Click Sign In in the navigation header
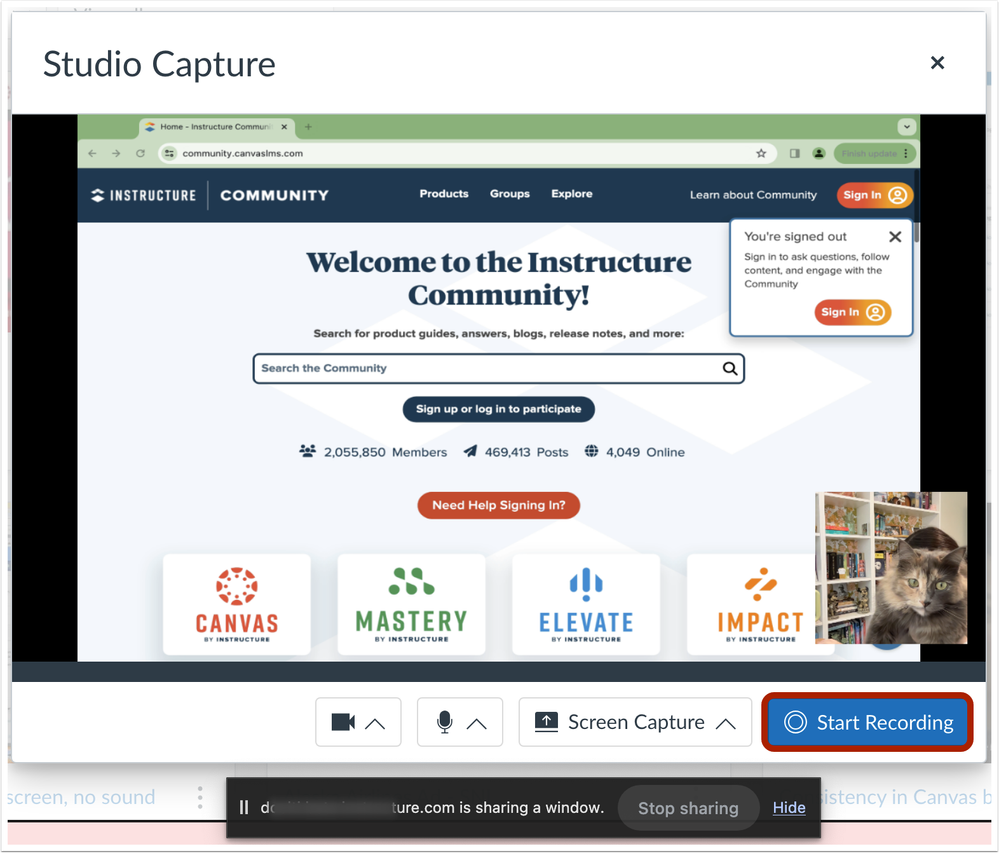This screenshot has height=853, width=999. point(875,195)
